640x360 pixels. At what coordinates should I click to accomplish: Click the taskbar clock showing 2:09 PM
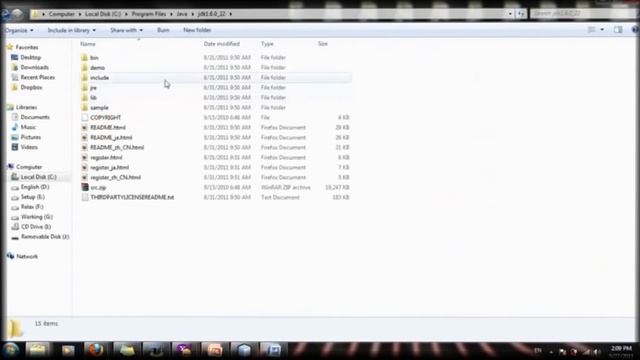621,349
